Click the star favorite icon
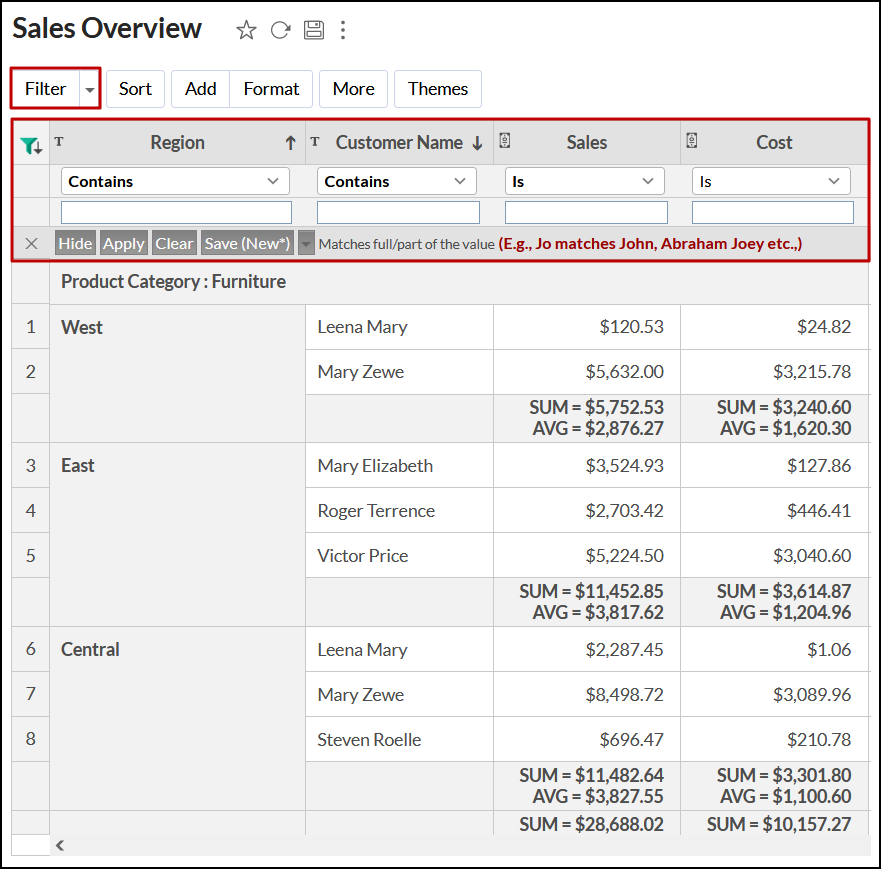This screenshot has height=869, width=881. (x=246, y=30)
